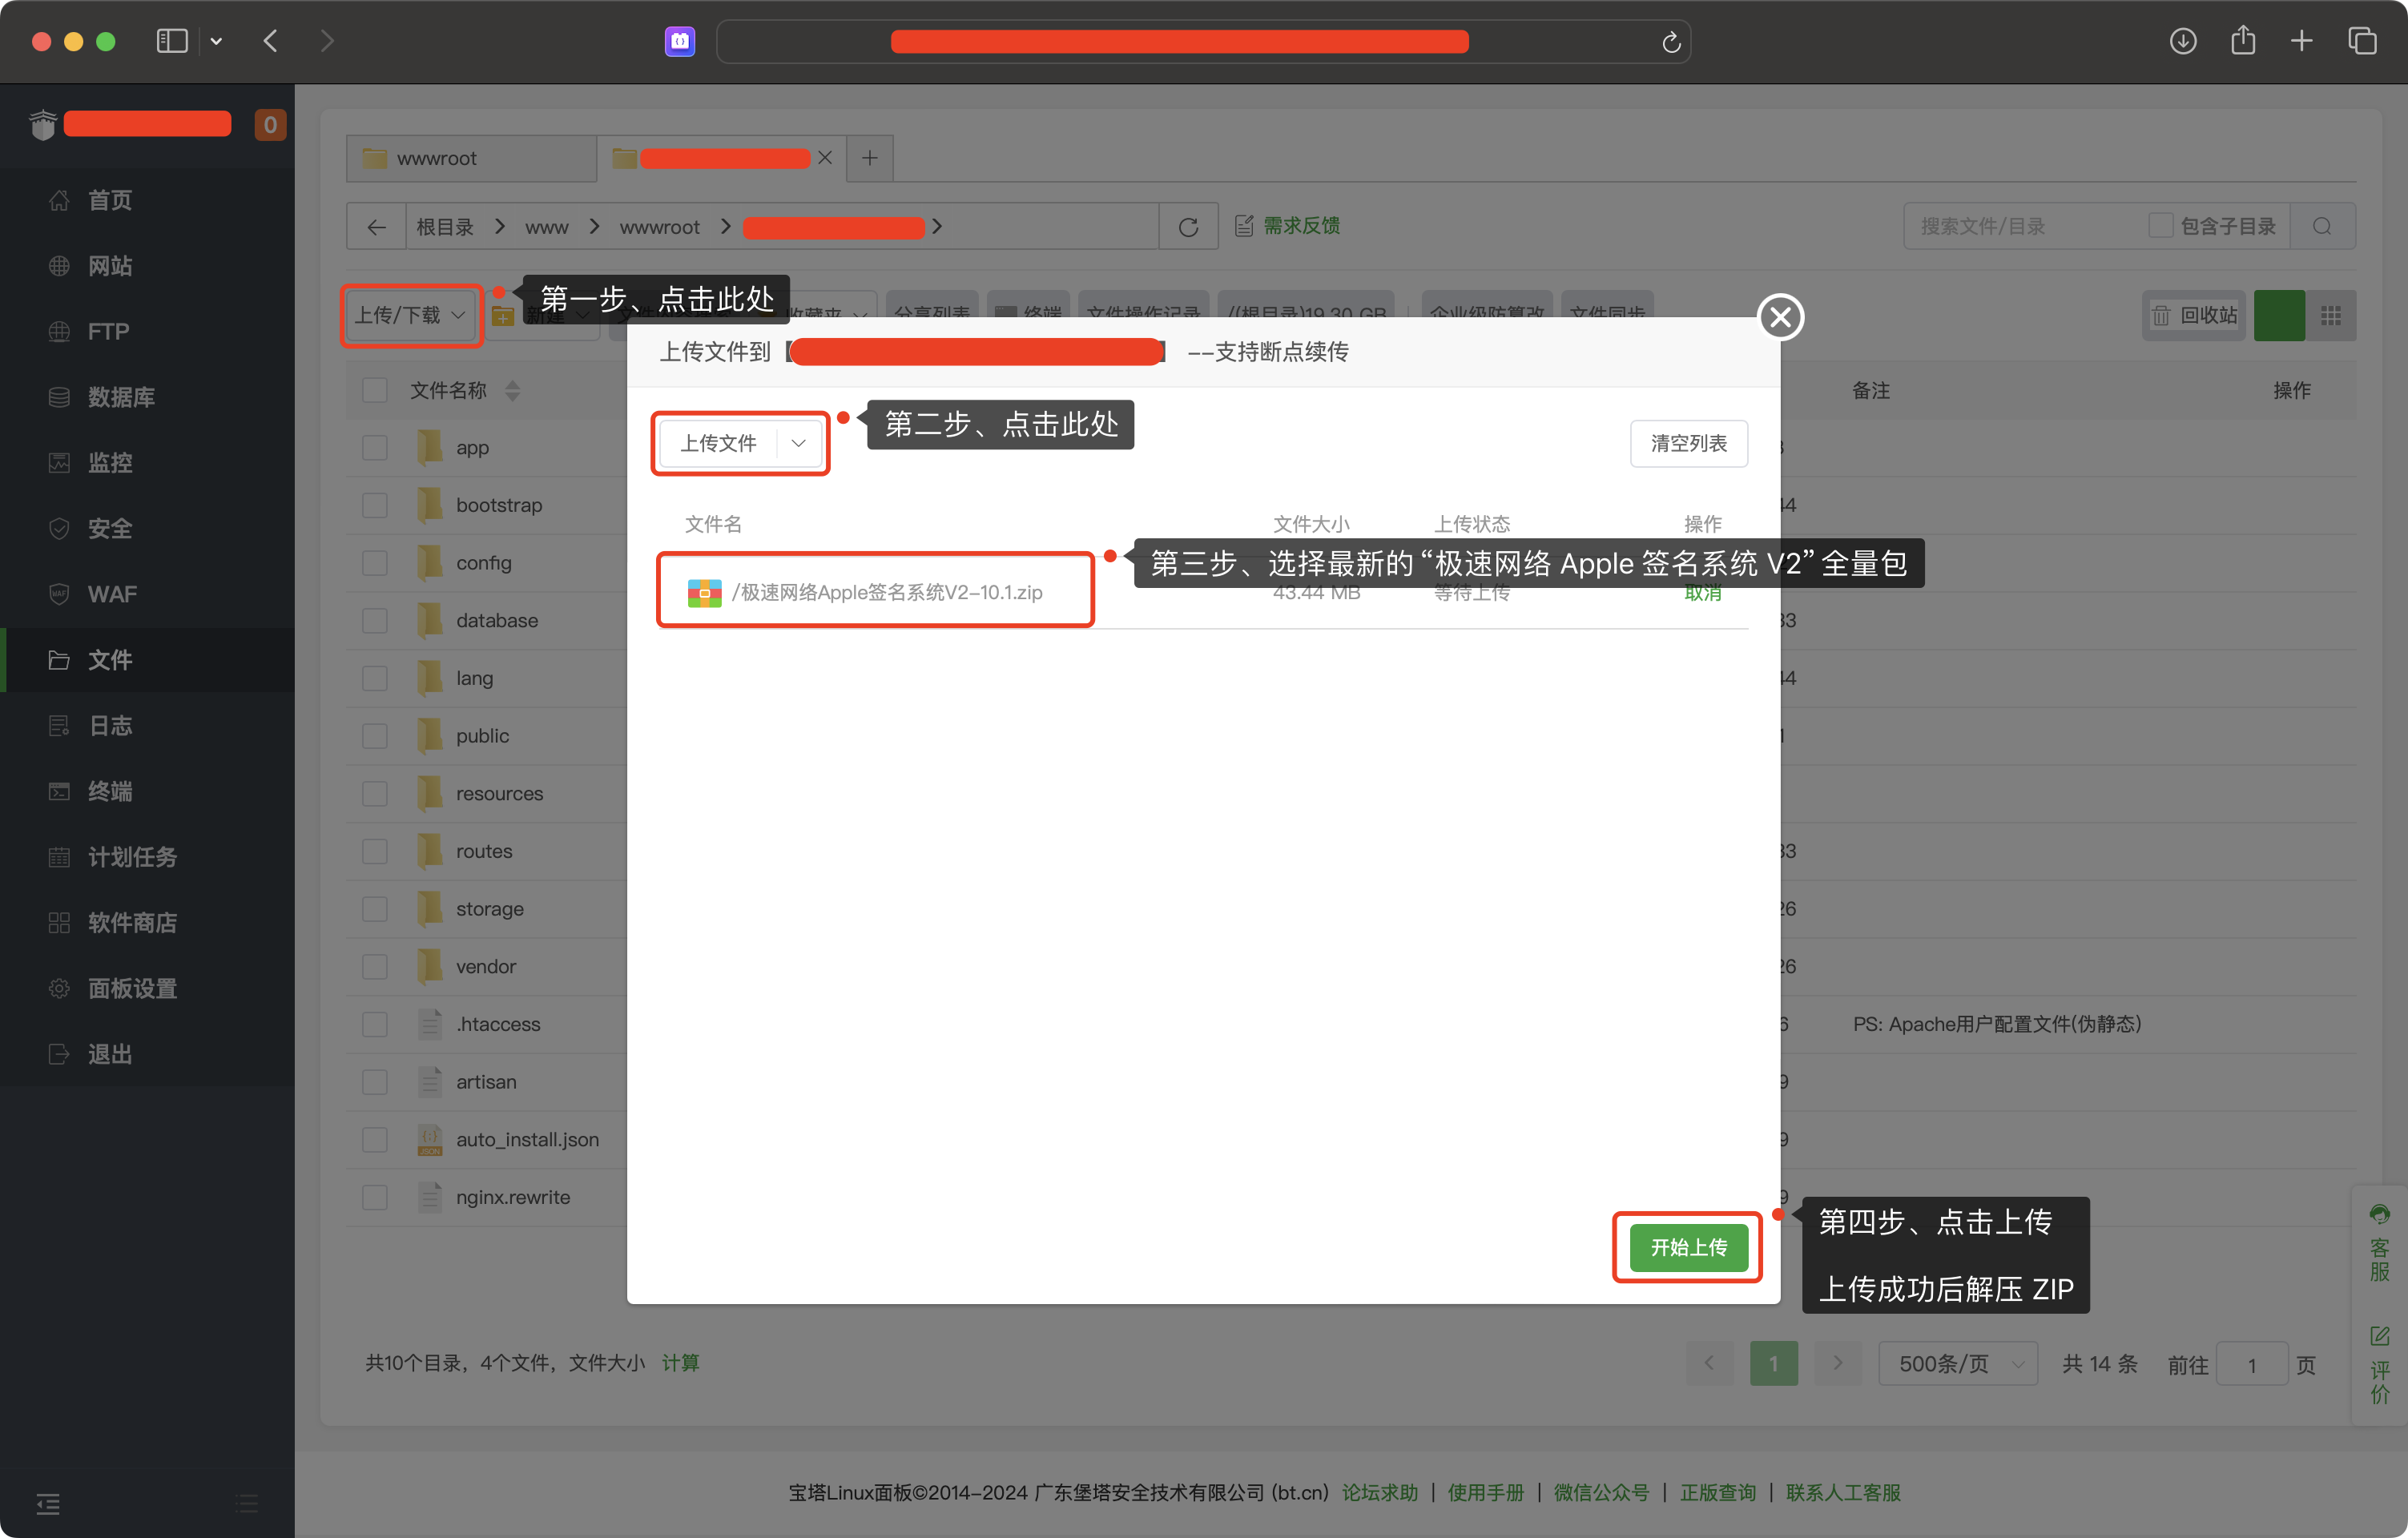Screen dimensions: 2408x1538
Task: Click the search magnifier icon
Action: tap(2322, 227)
